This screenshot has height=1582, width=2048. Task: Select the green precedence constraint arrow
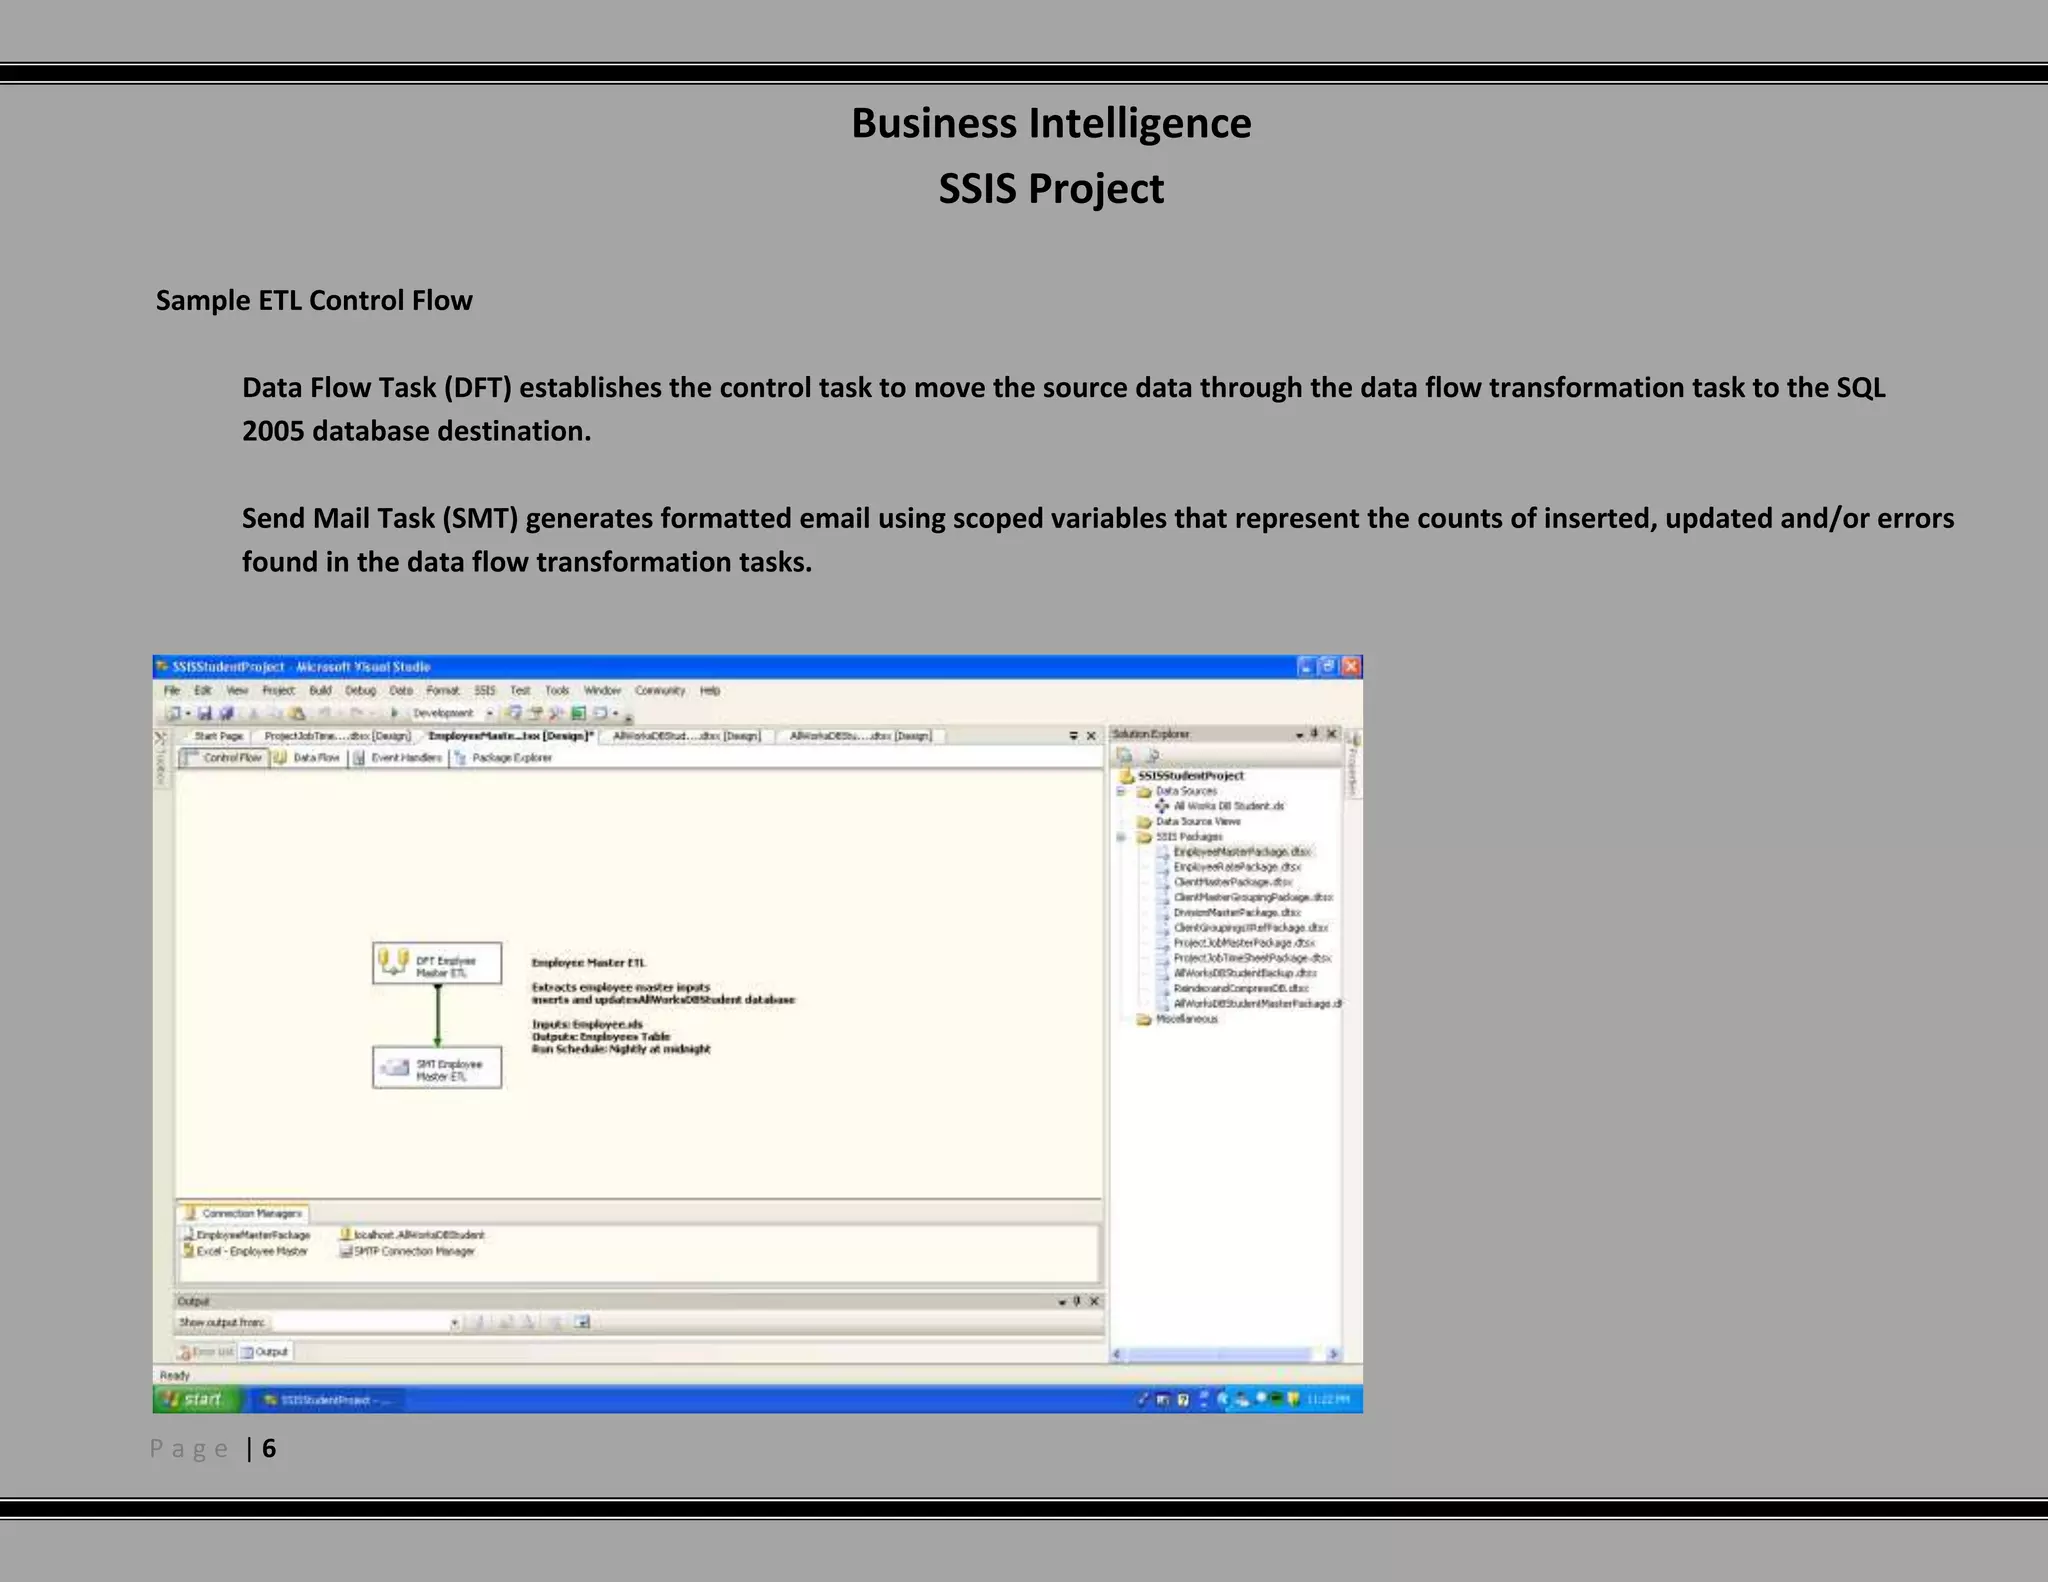click(437, 1016)
